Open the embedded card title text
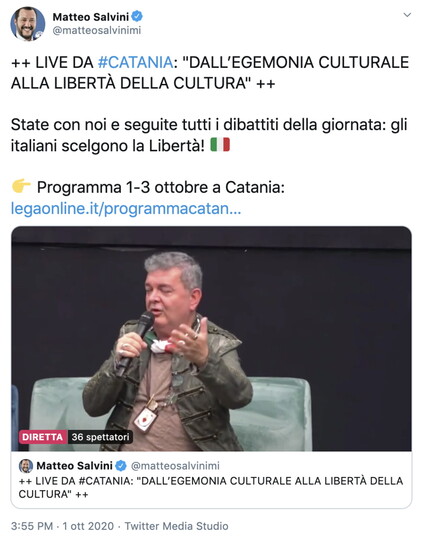This screenshot has height=543, width=421. [211, 487]
